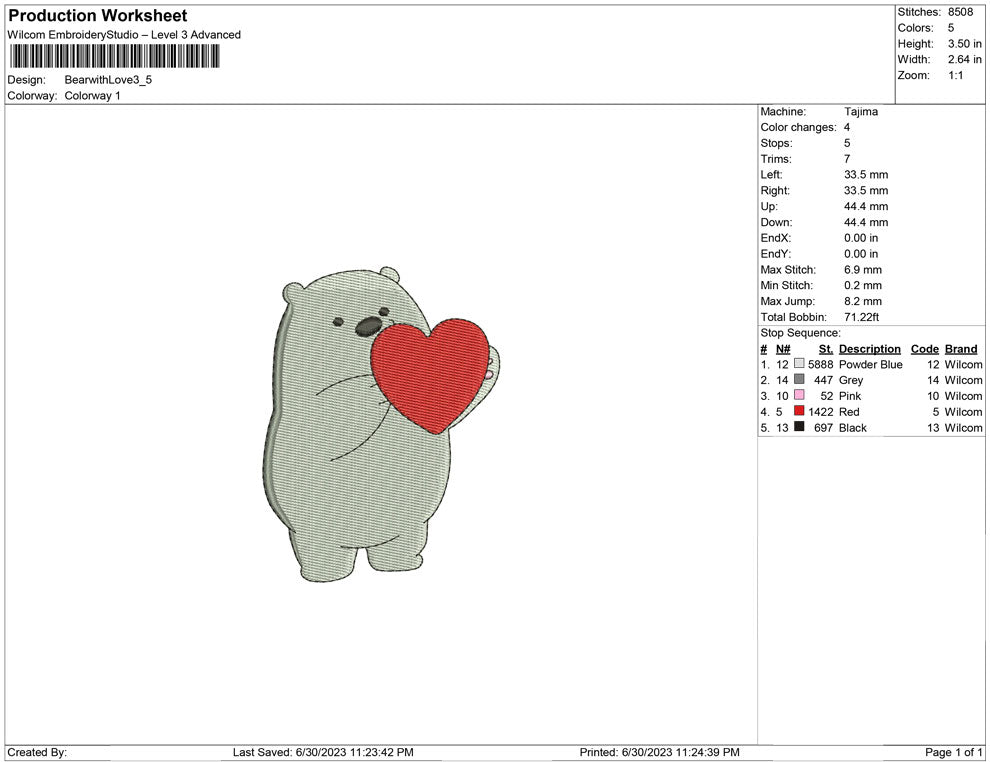The image size is (990, 762).
Task: Click the Production Worksheet title
Action: click(98, 16)
